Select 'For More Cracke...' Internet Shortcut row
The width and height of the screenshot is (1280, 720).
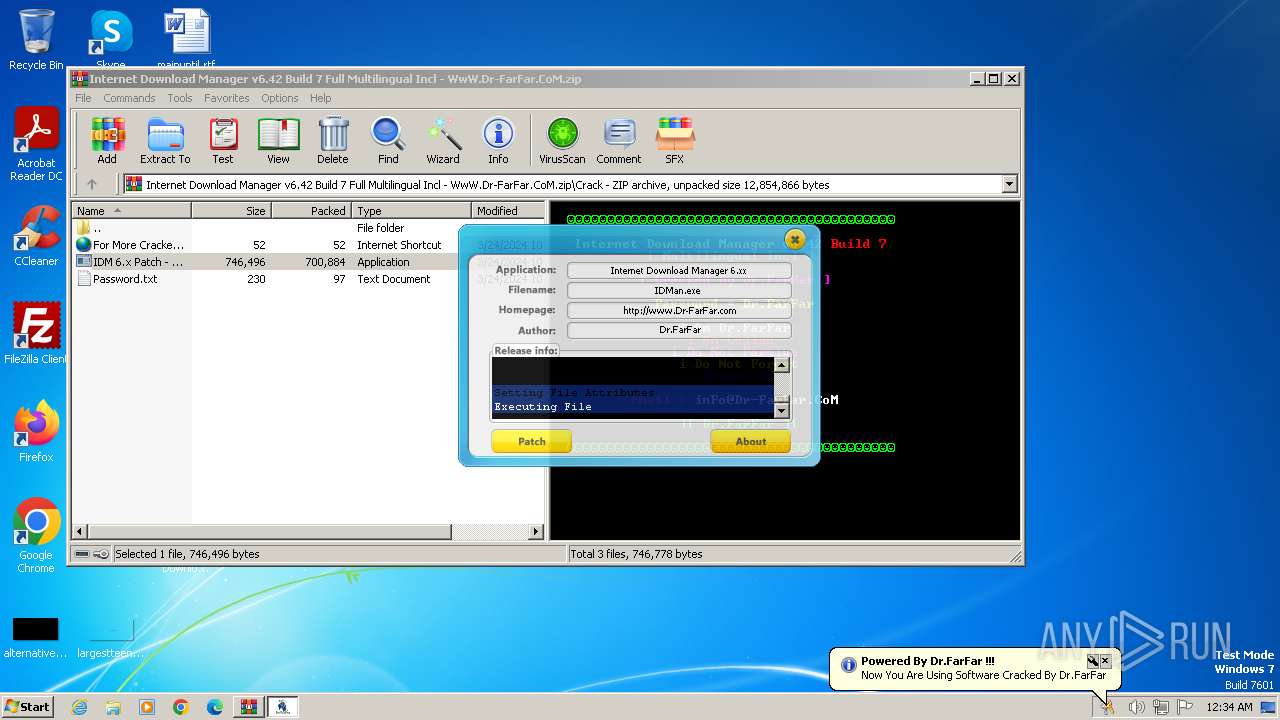[x=308, y=245]
